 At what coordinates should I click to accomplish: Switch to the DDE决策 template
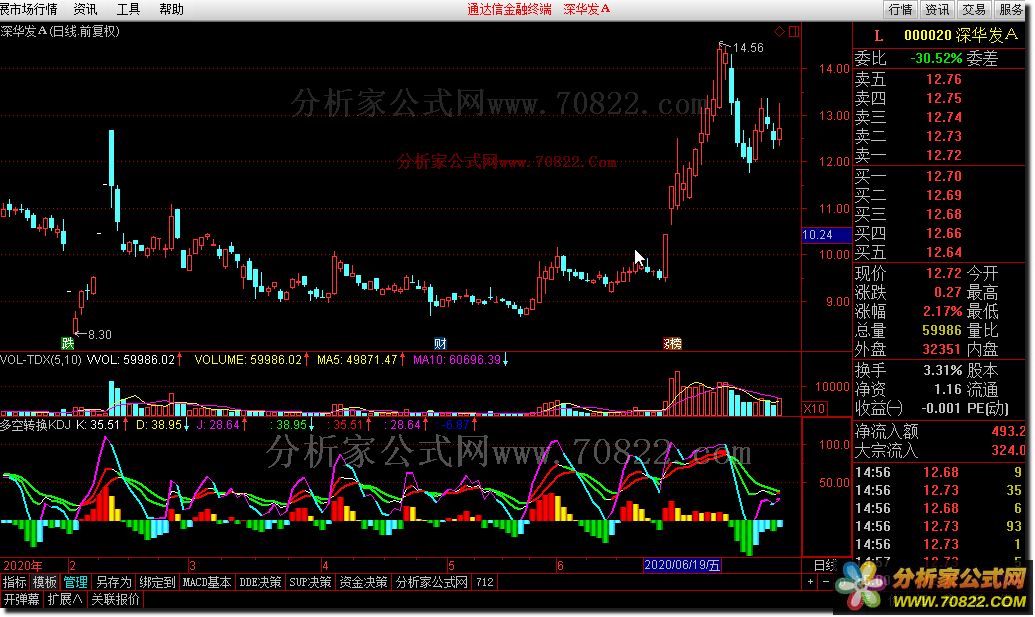(260, 582)
